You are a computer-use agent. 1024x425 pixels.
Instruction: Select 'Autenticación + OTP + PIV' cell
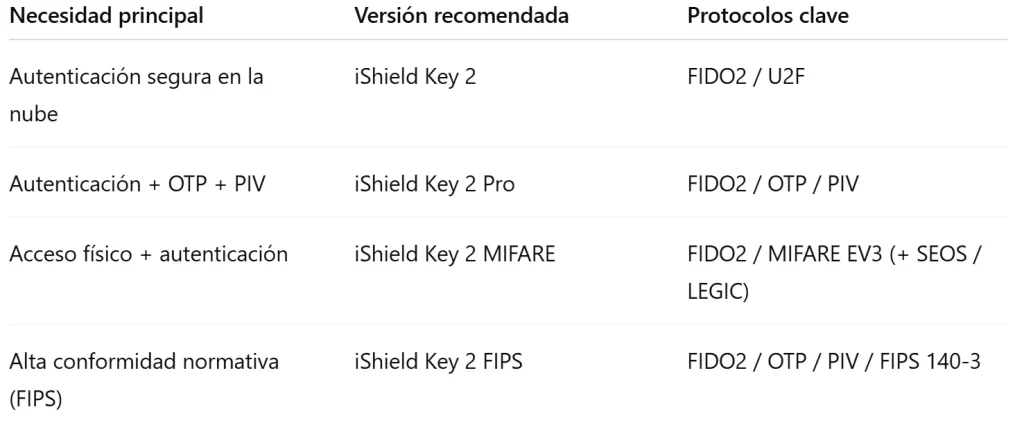(138, 184)
